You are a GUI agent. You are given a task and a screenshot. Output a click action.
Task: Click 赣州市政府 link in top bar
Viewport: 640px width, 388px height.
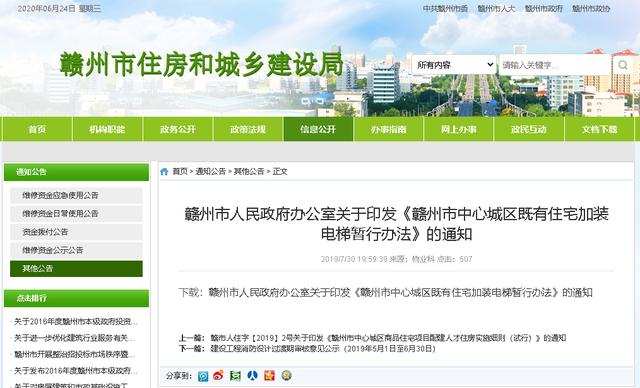[x=544, y=9]
